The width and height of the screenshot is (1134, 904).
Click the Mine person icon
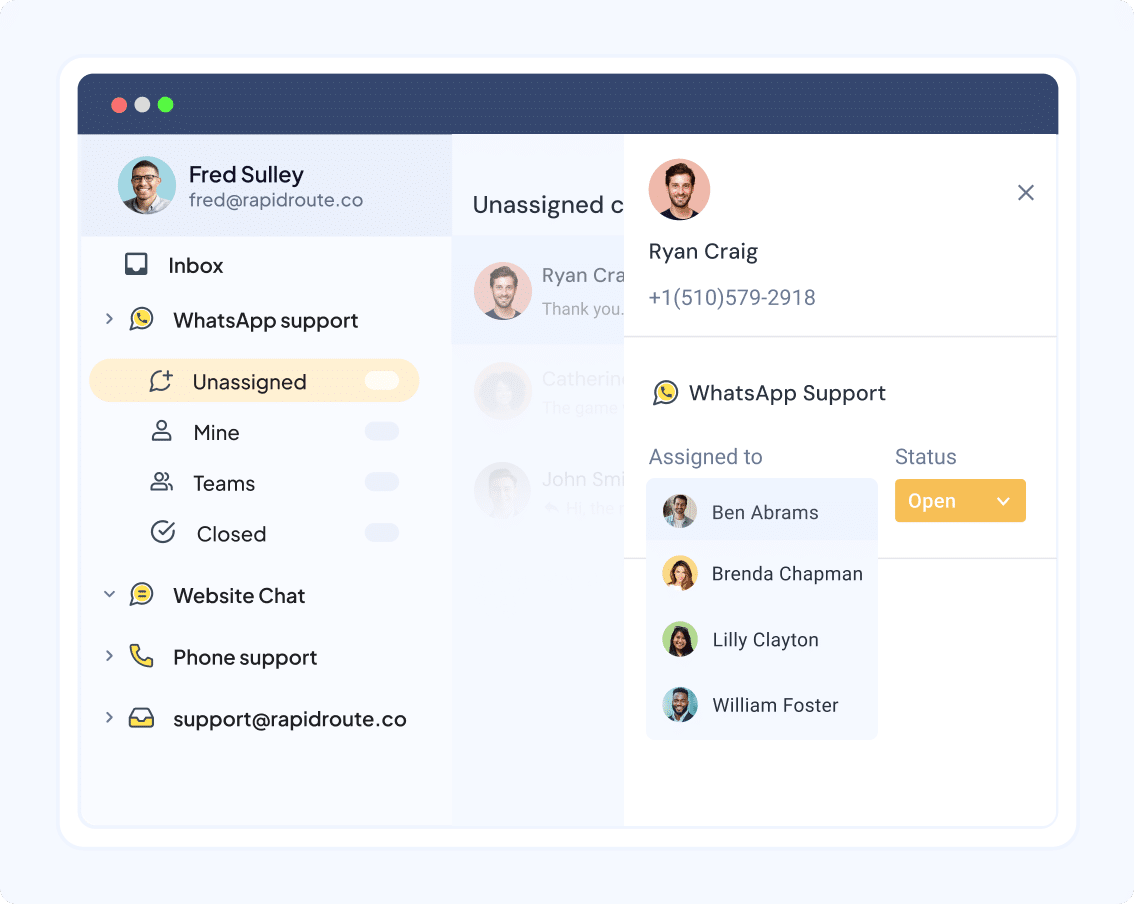(161, 432)
